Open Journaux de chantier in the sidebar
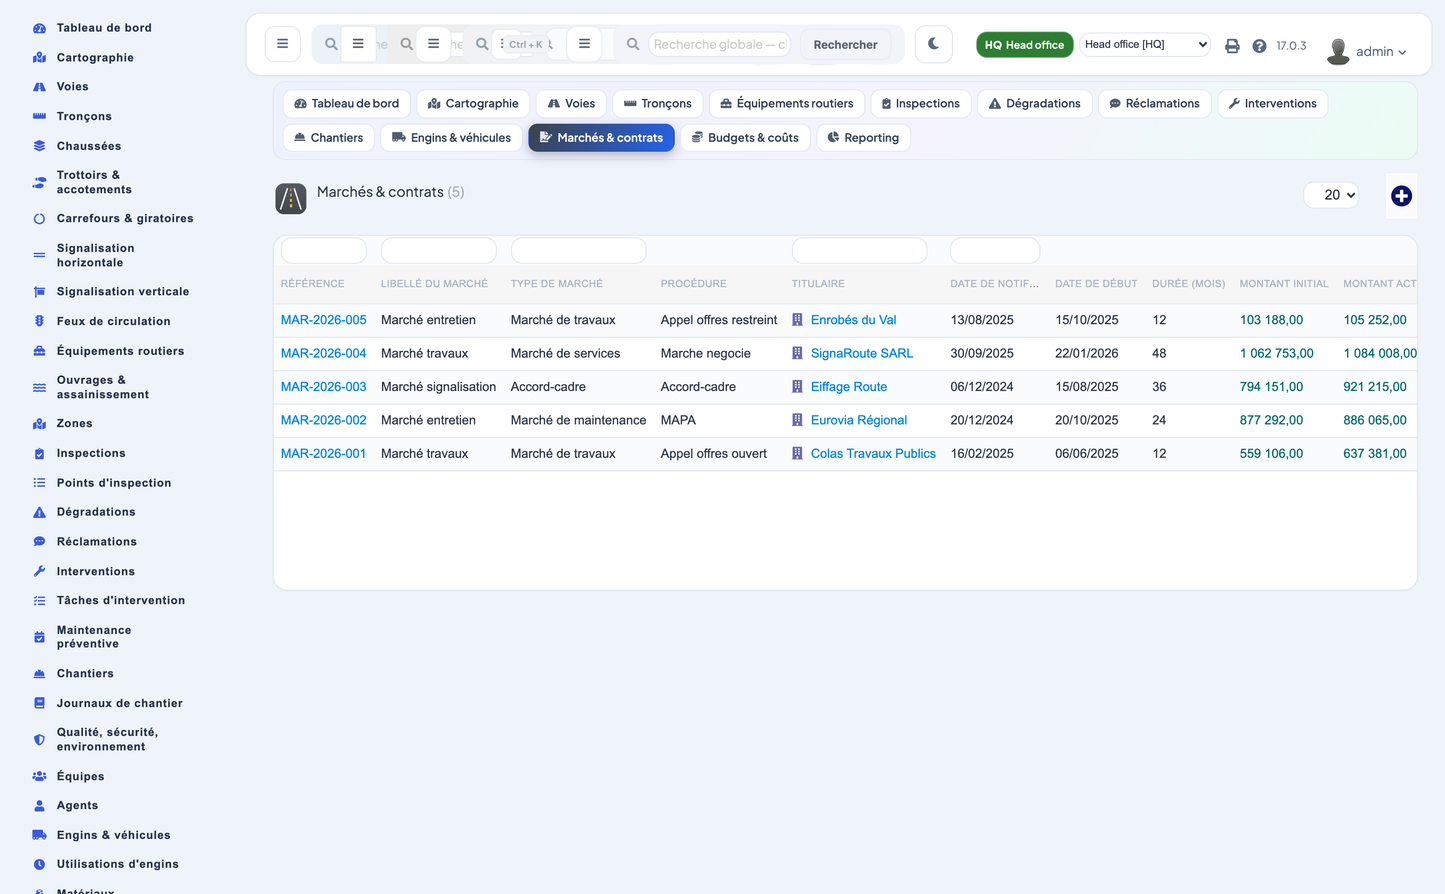Screen dimensions: 1445x894 click(x=120, y=704)
